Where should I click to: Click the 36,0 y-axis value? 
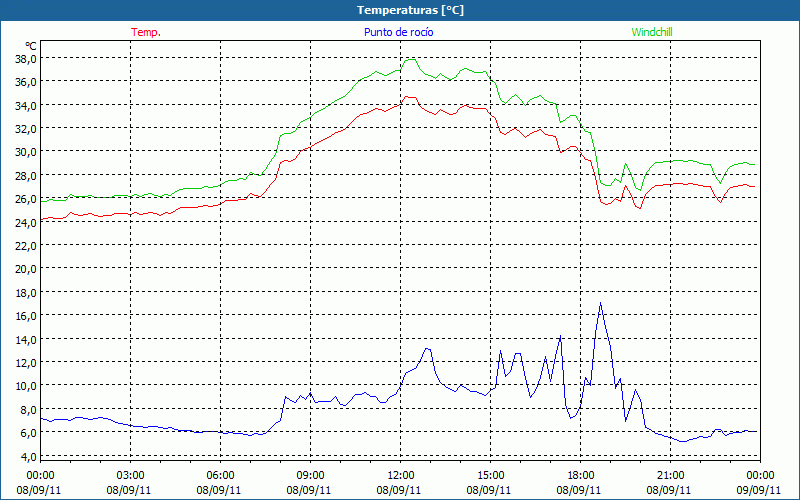click(26, 82)
